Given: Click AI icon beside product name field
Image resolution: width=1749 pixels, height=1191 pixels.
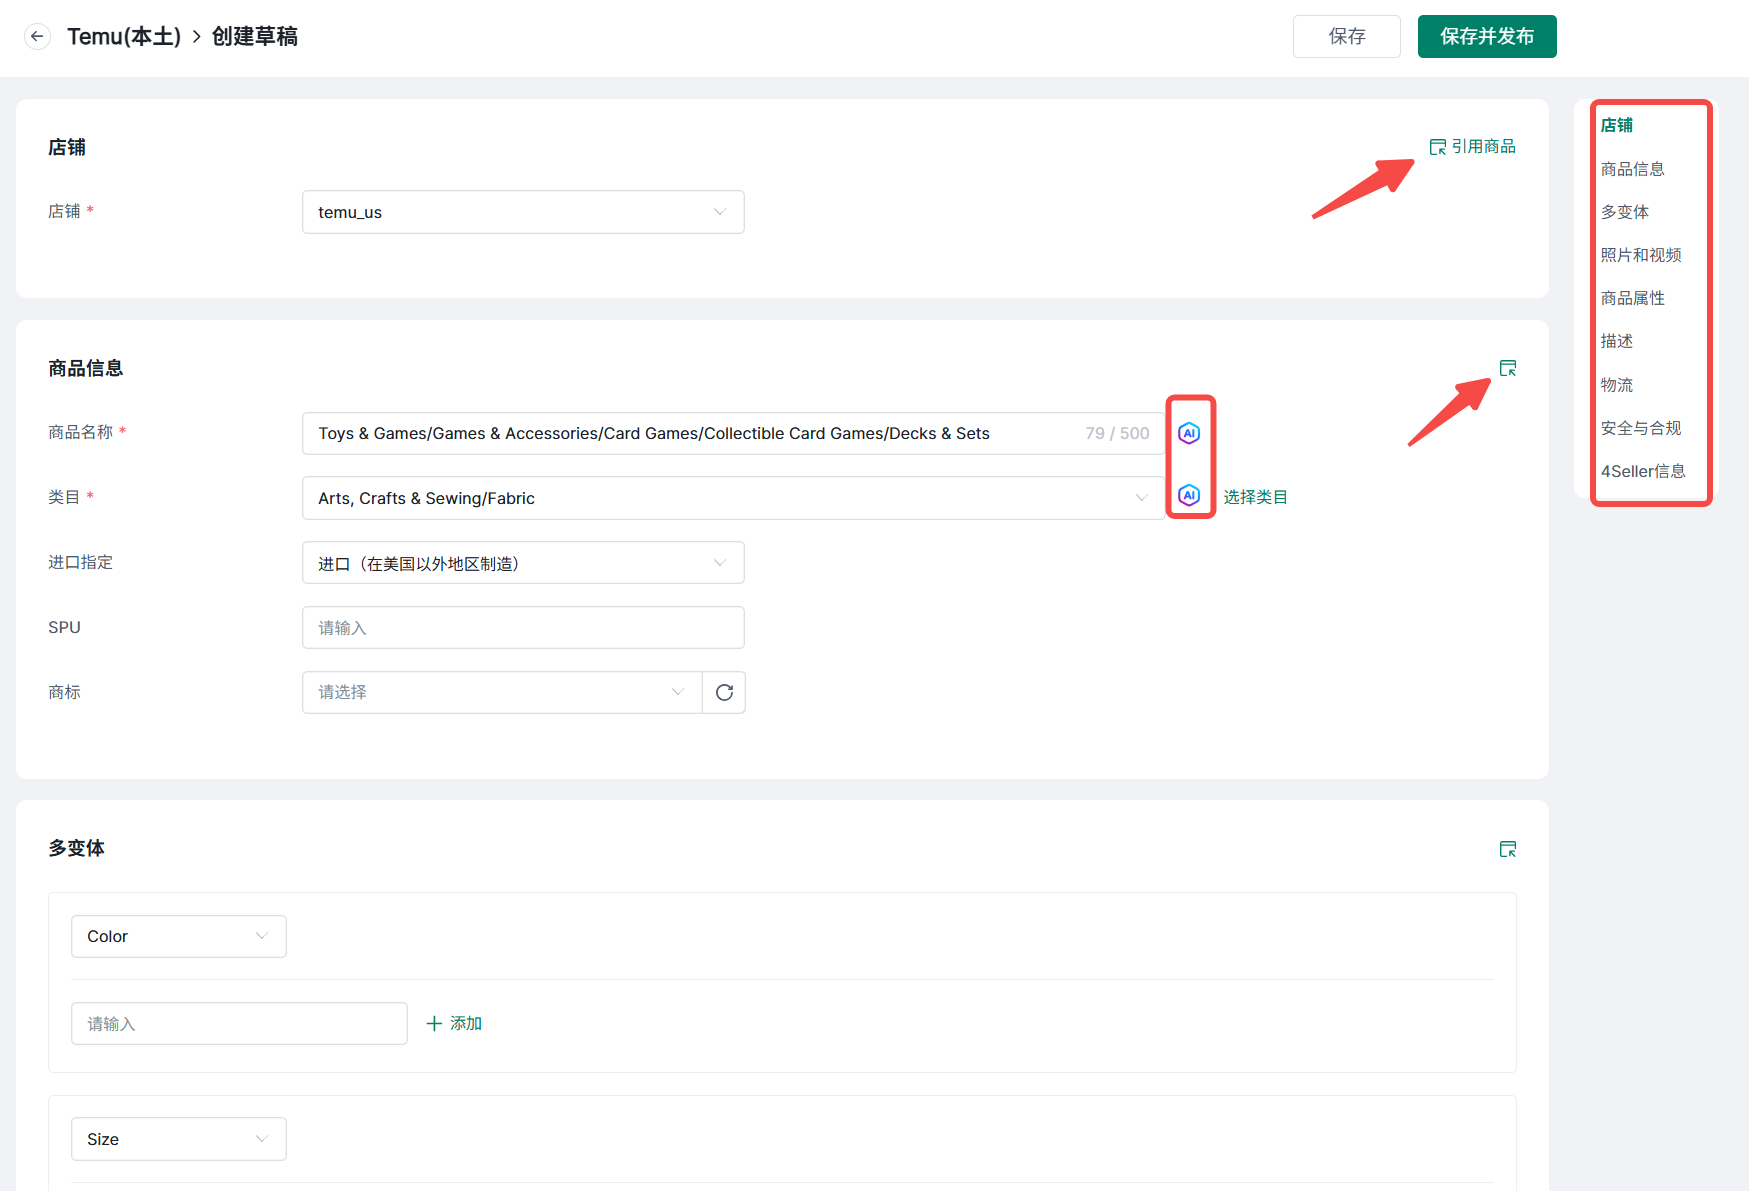Looking at the screenshot, I should (1188, 433).
